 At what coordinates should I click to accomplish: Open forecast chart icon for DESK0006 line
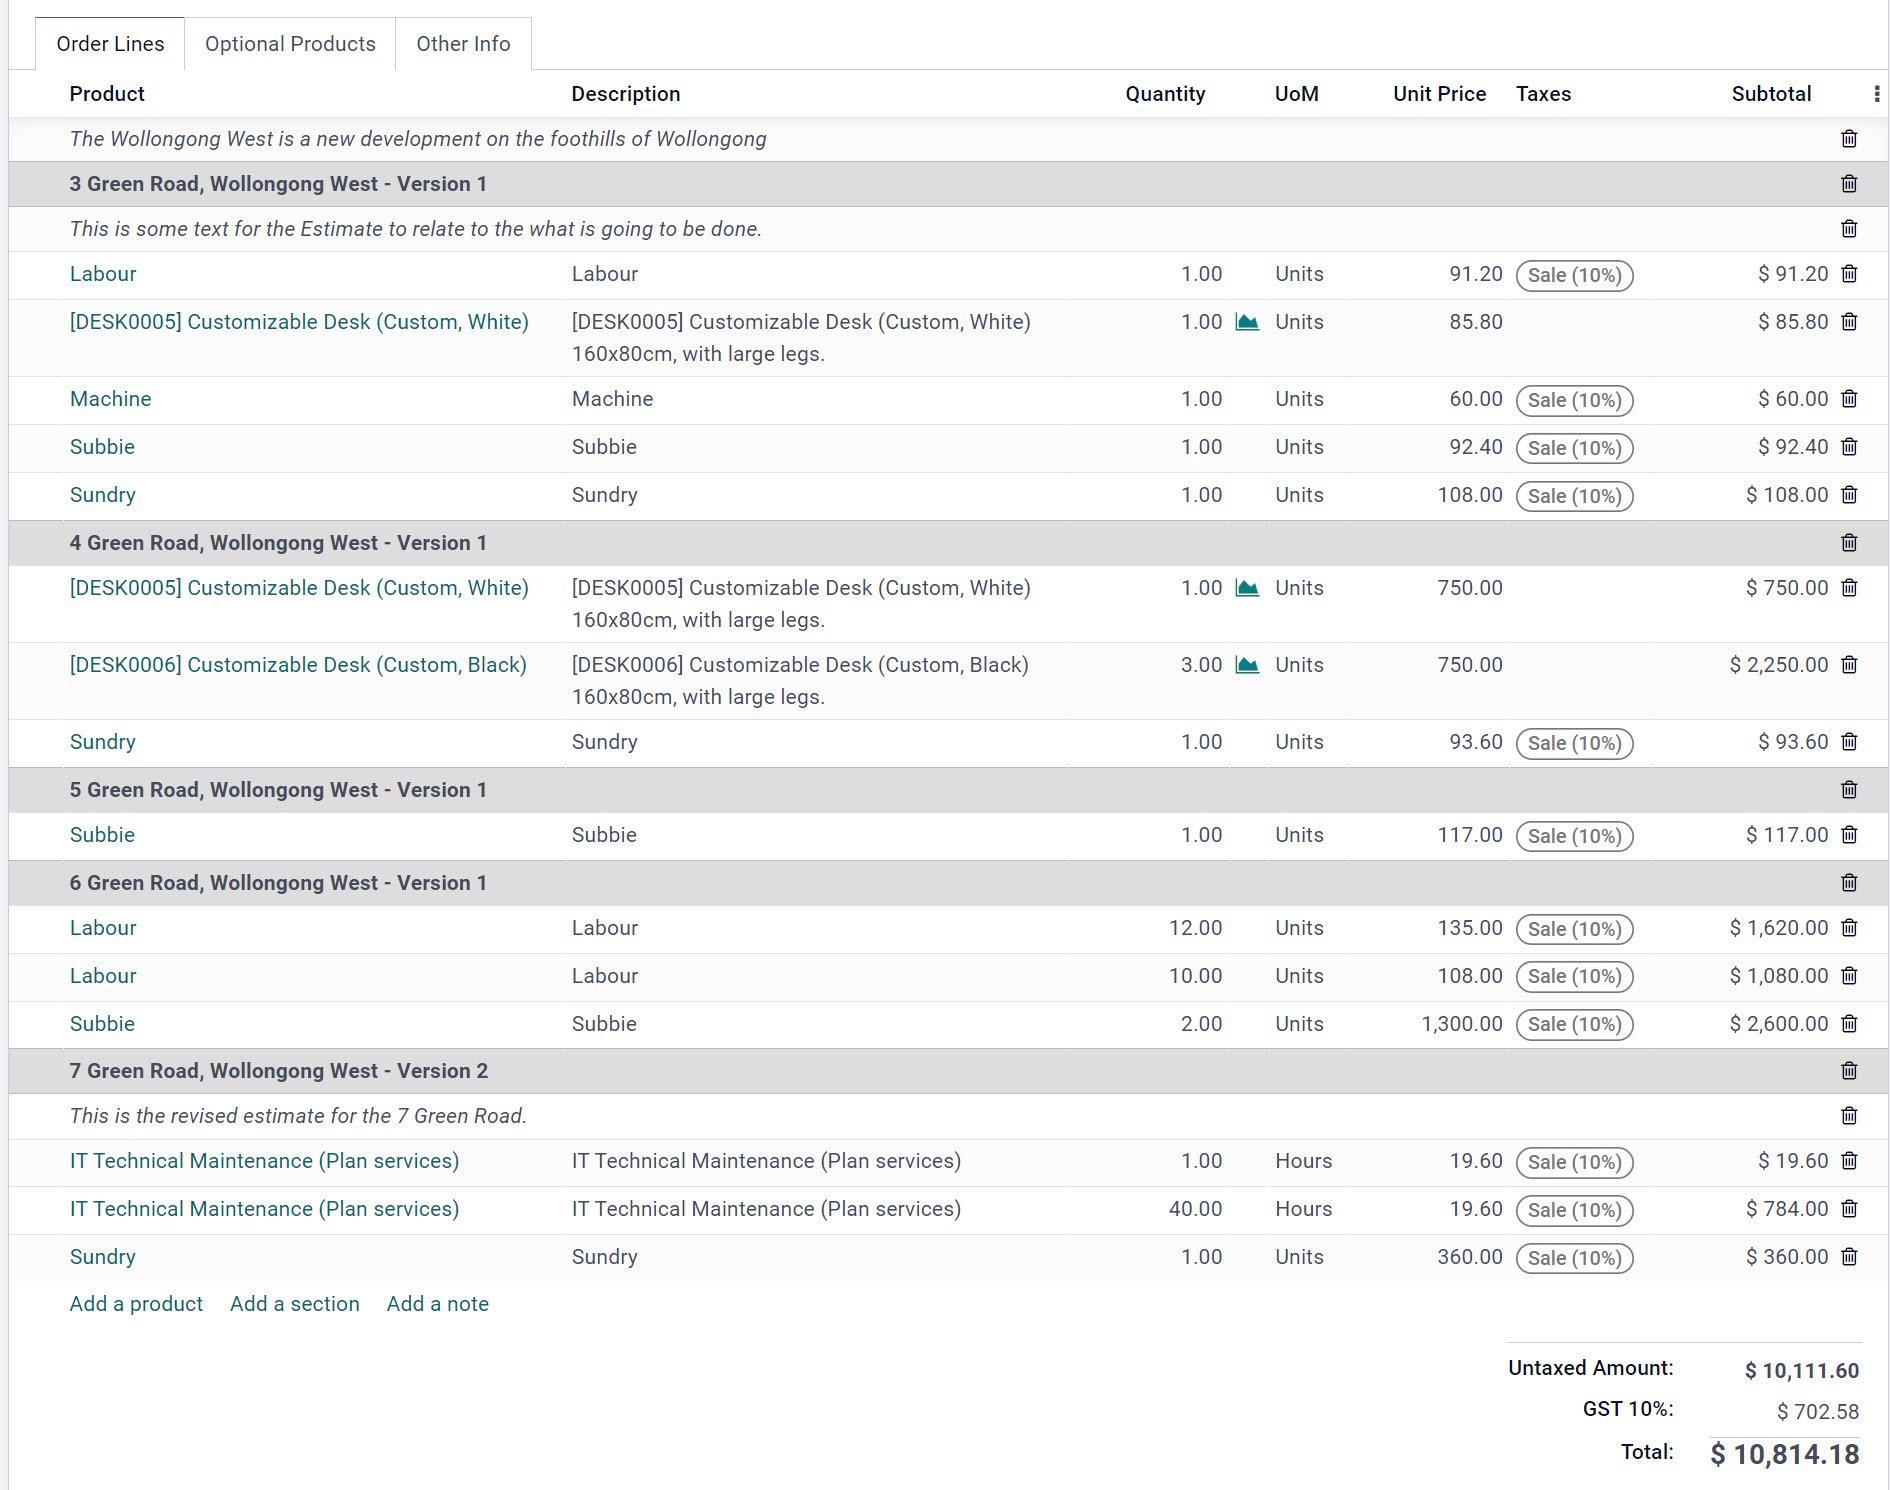pyautogui.click(x=1247, y=665)
